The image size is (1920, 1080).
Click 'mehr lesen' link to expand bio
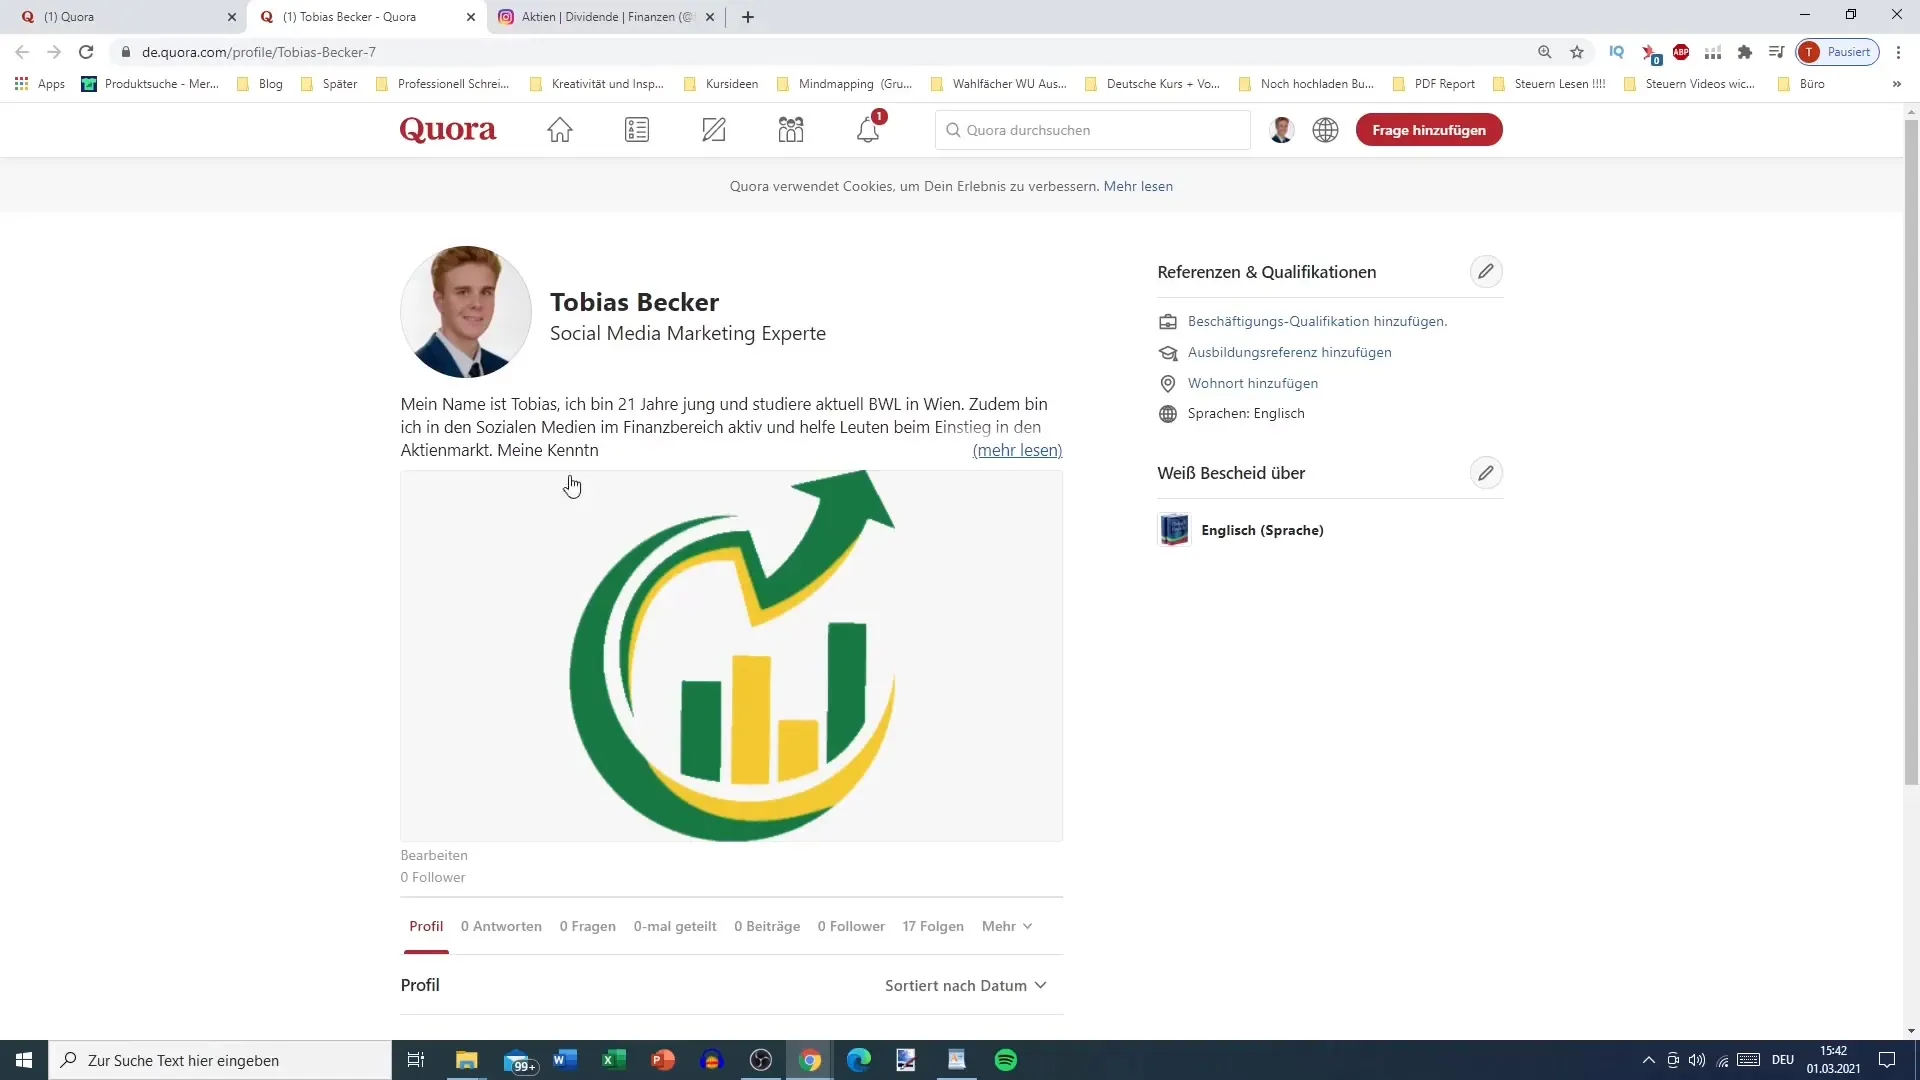click(1017, 450)
